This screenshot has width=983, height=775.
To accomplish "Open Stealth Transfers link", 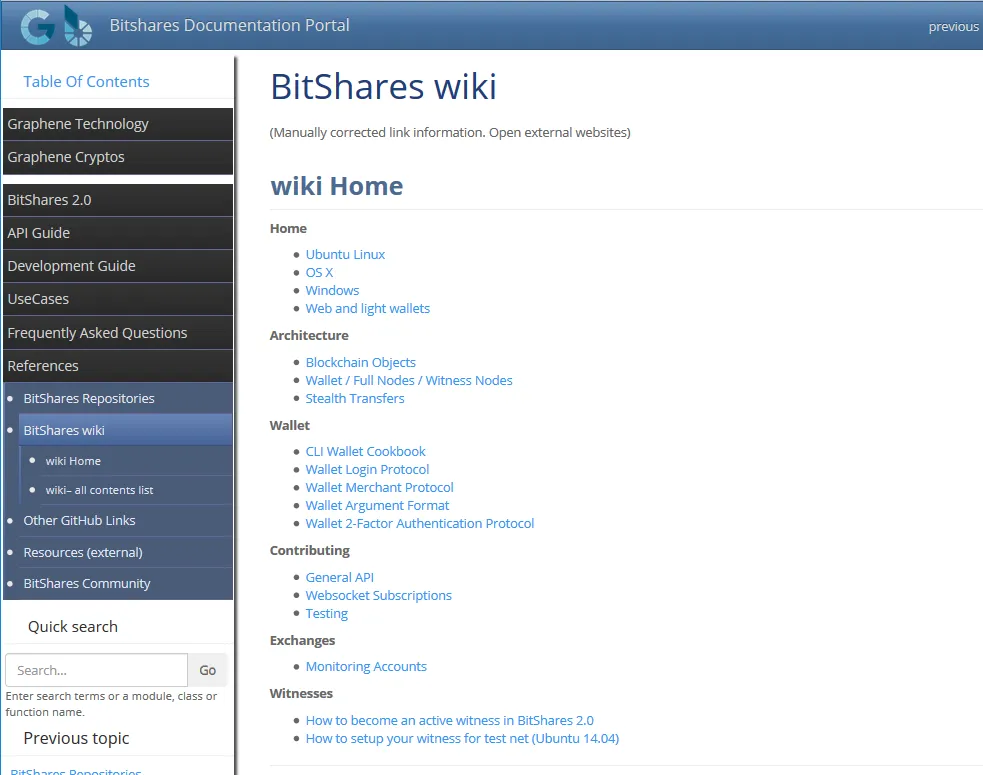I will tap(355, 399).
